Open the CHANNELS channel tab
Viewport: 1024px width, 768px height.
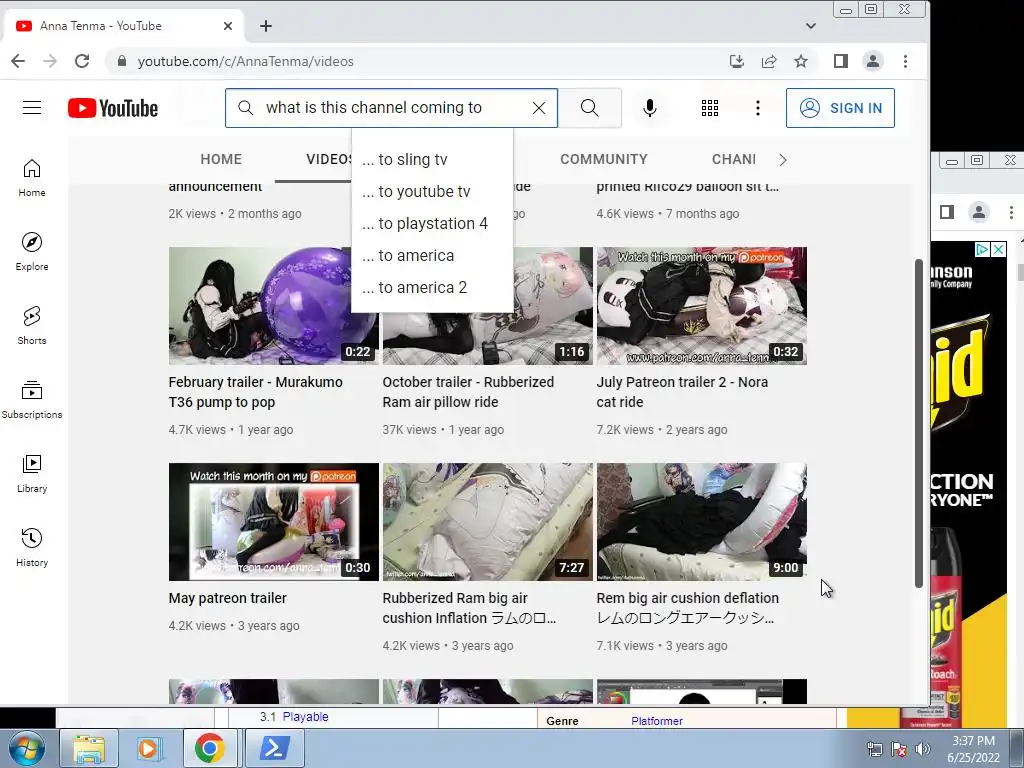click(x=734, y=159)
